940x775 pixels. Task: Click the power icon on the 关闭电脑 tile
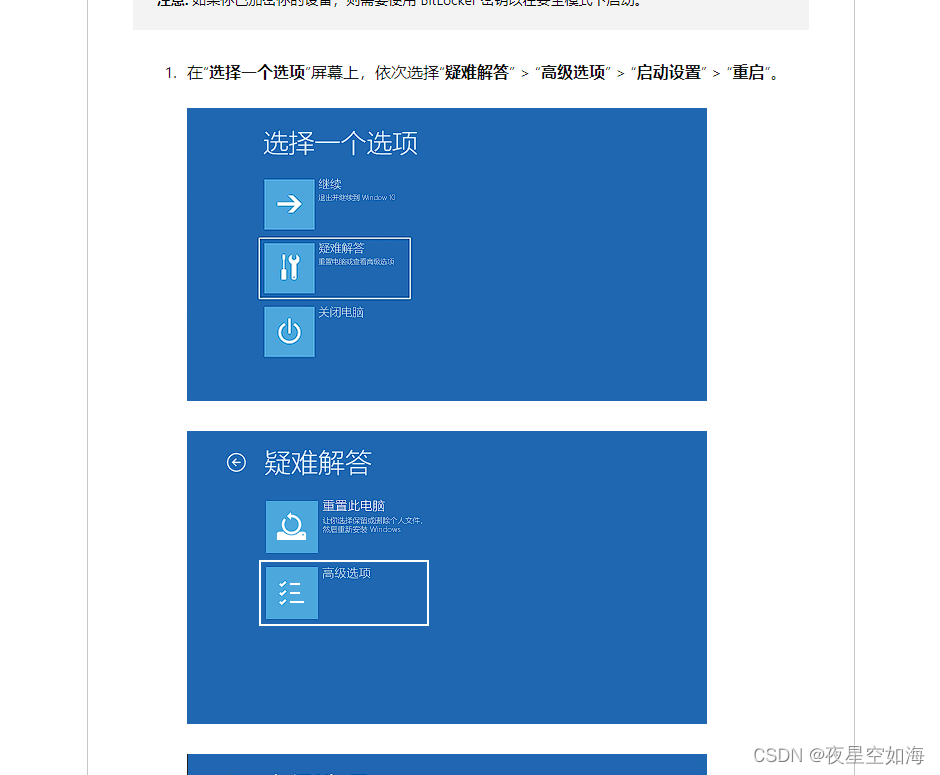point(289,332)
